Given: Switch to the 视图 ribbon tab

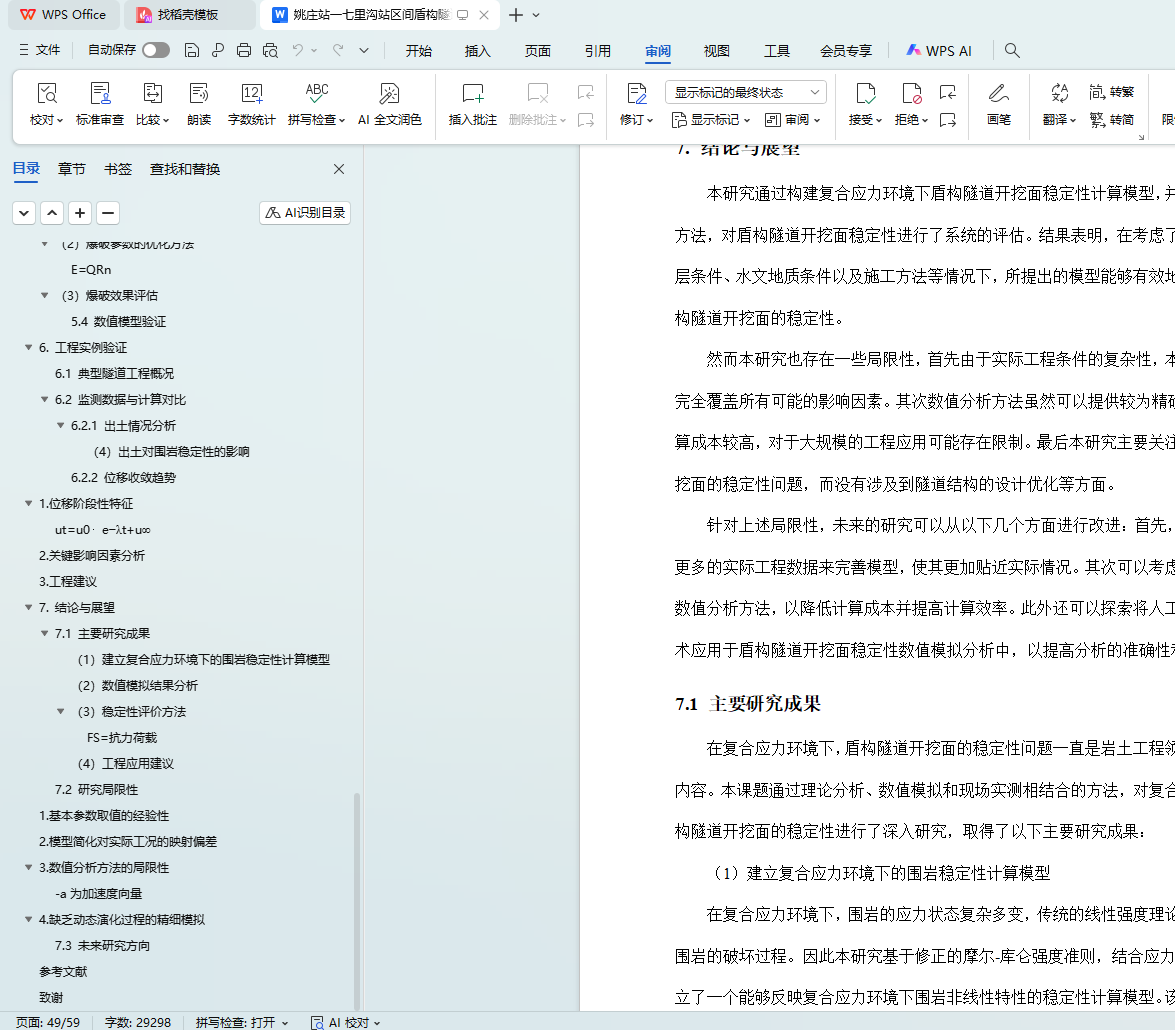Looking at the screenshot, I should pos(716,51).
